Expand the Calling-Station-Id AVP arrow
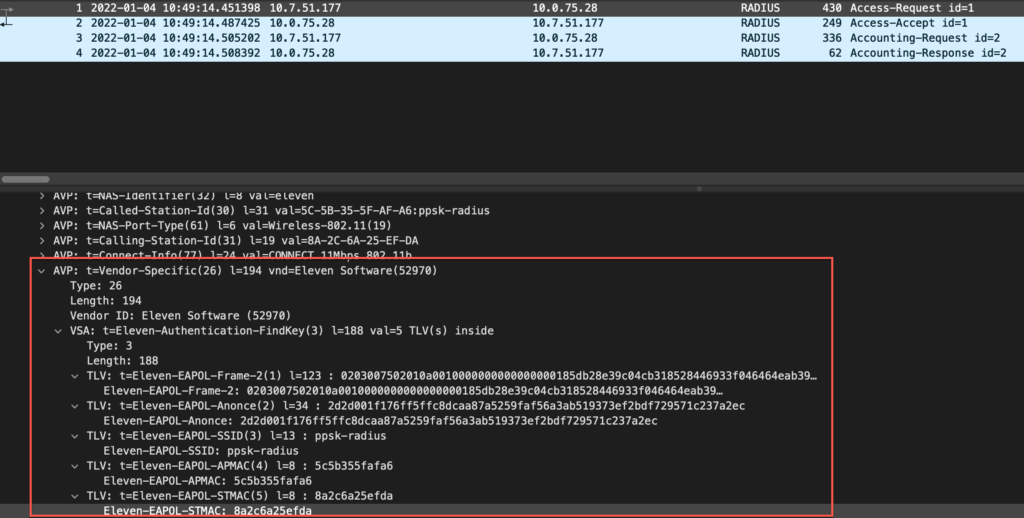 coord(41,241)
